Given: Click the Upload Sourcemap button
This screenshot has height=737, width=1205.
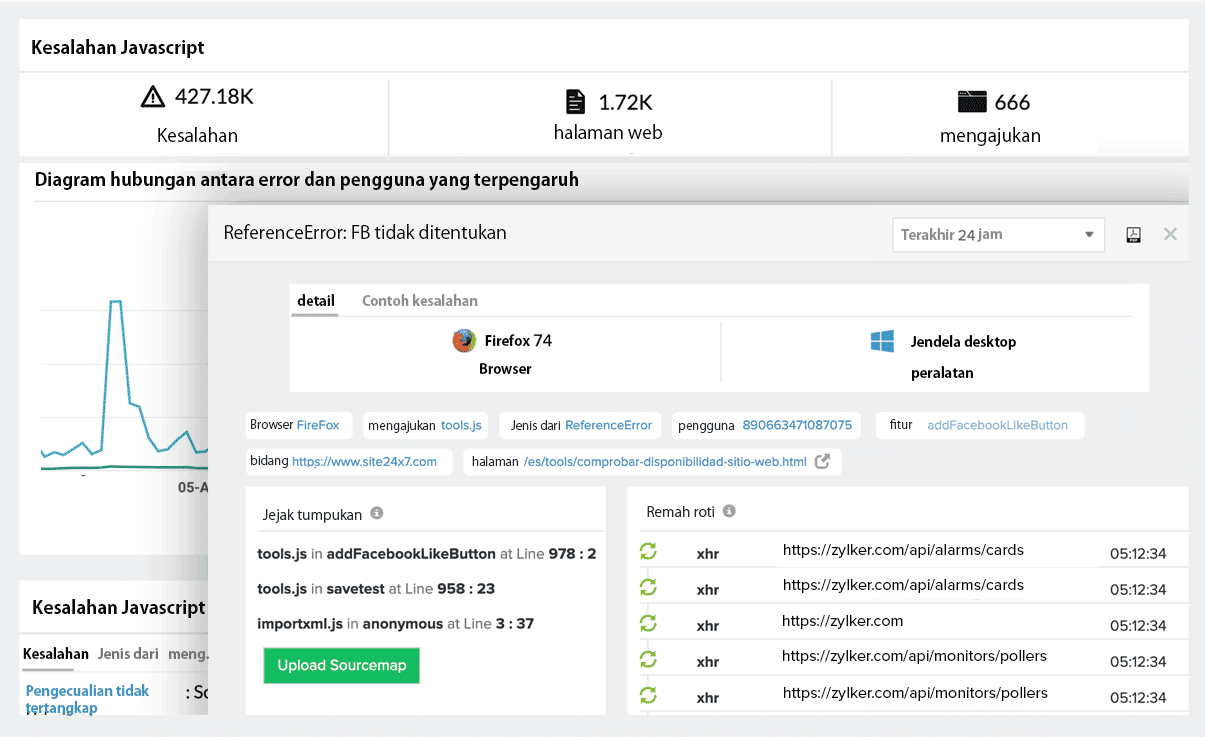Looking at the screenshot, I should [341, 665].
